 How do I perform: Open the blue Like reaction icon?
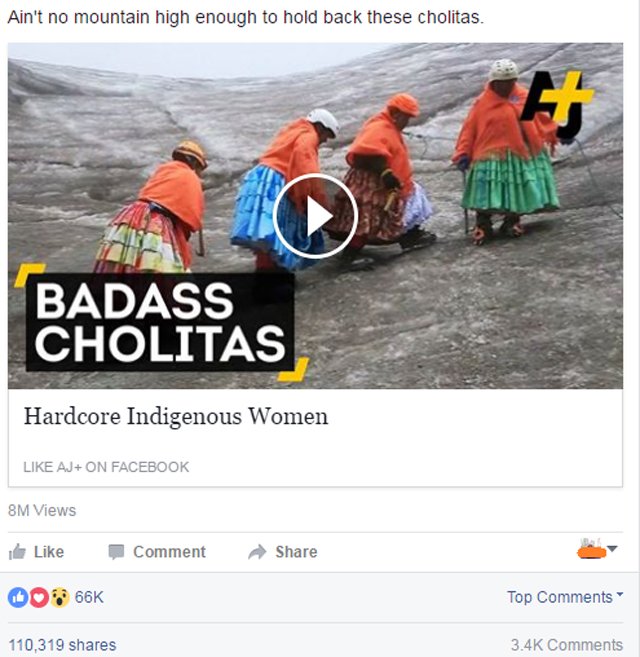click(18, 597)
